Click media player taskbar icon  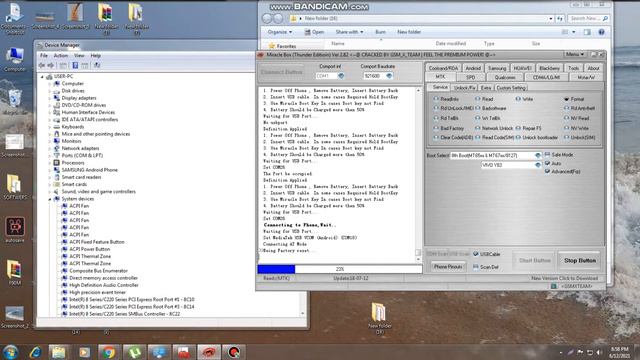pos(84,352)
